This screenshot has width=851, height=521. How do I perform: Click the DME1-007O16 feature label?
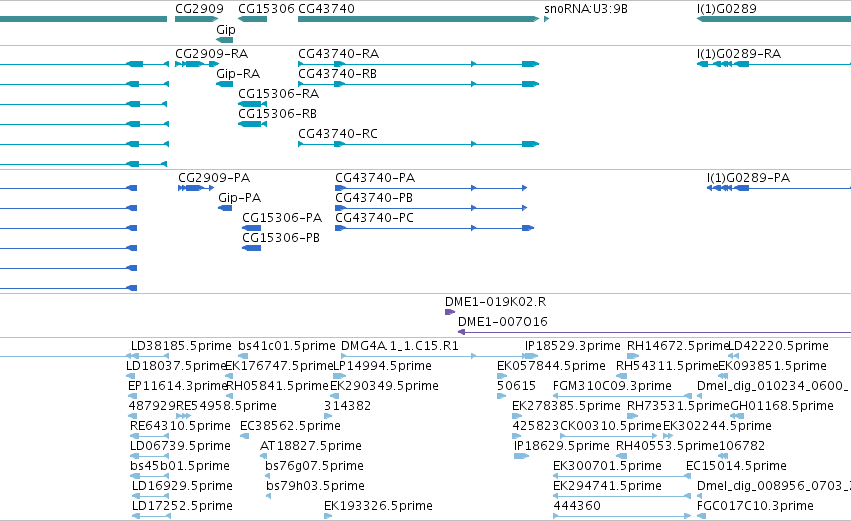pos(503,322)
